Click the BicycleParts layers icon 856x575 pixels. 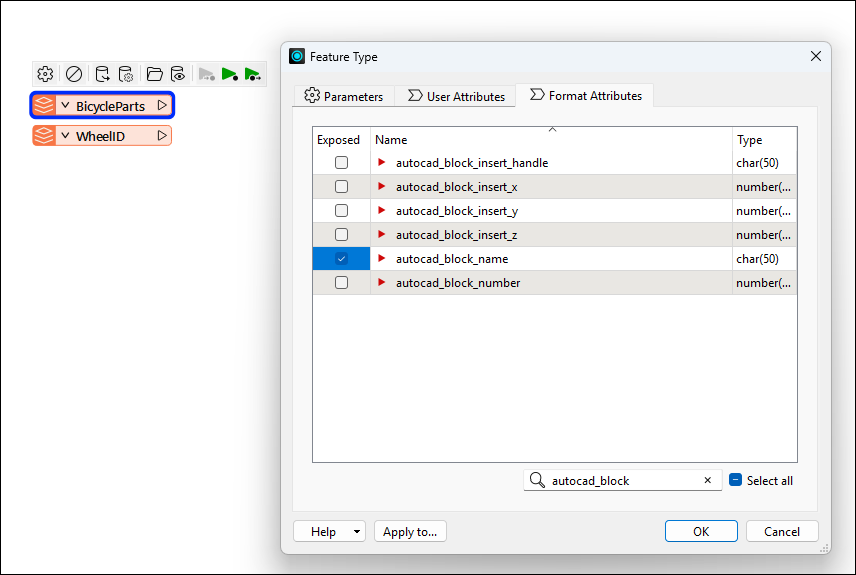(44, 105)
